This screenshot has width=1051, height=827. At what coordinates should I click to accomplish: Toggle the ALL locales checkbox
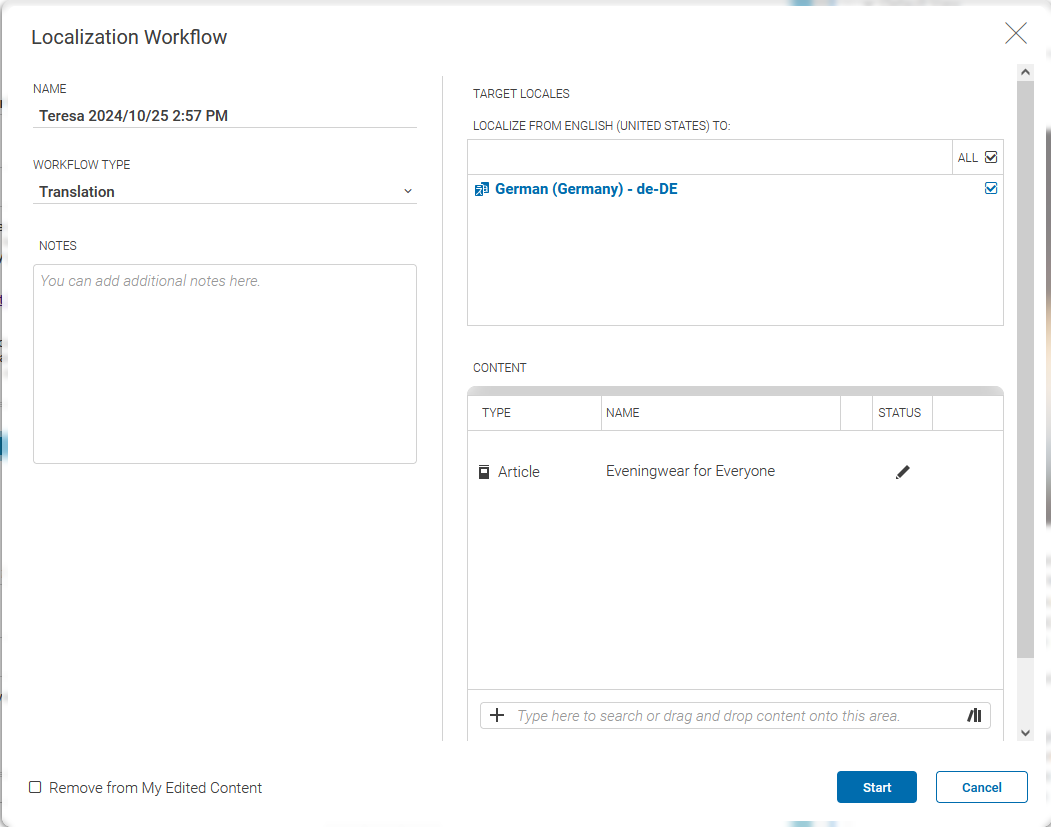pos(991,157)
